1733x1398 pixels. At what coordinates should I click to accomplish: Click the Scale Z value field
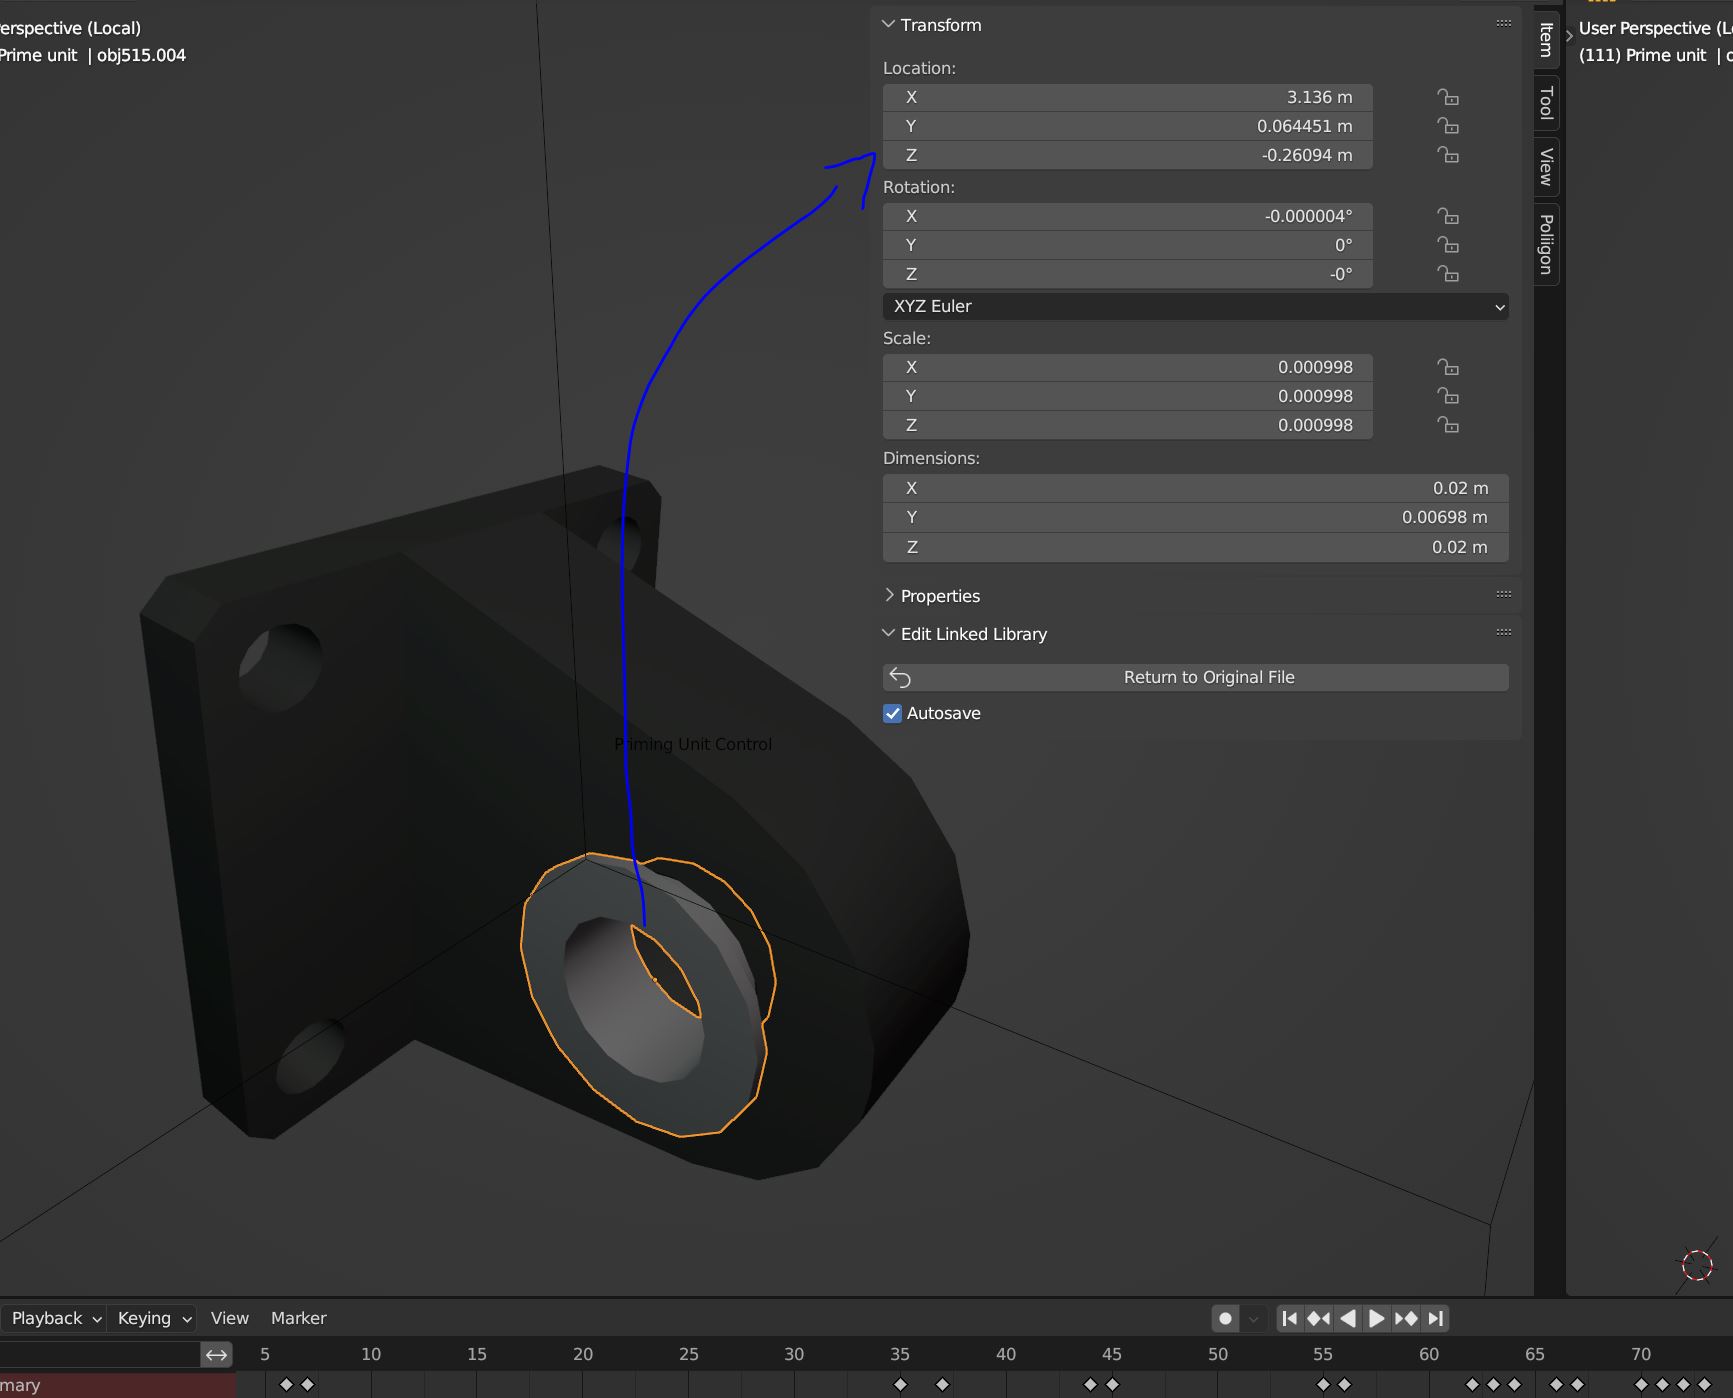point(1127,425)
